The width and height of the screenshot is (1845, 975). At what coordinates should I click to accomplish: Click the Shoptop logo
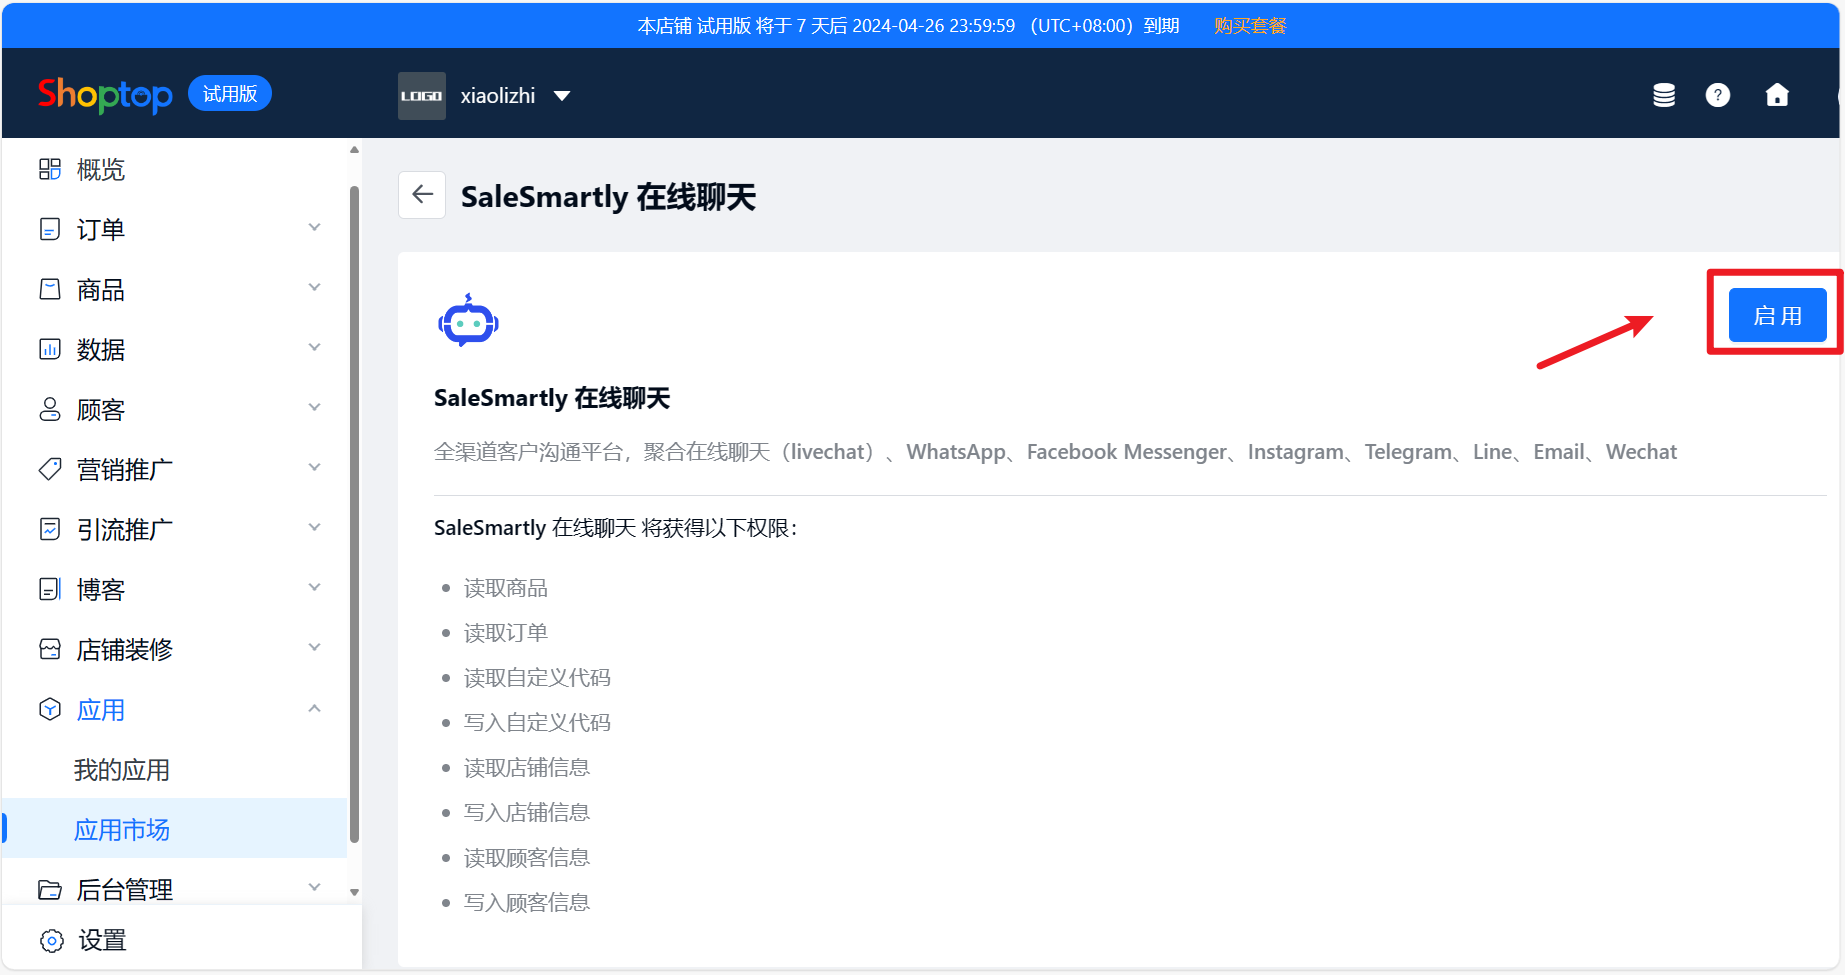105,95
